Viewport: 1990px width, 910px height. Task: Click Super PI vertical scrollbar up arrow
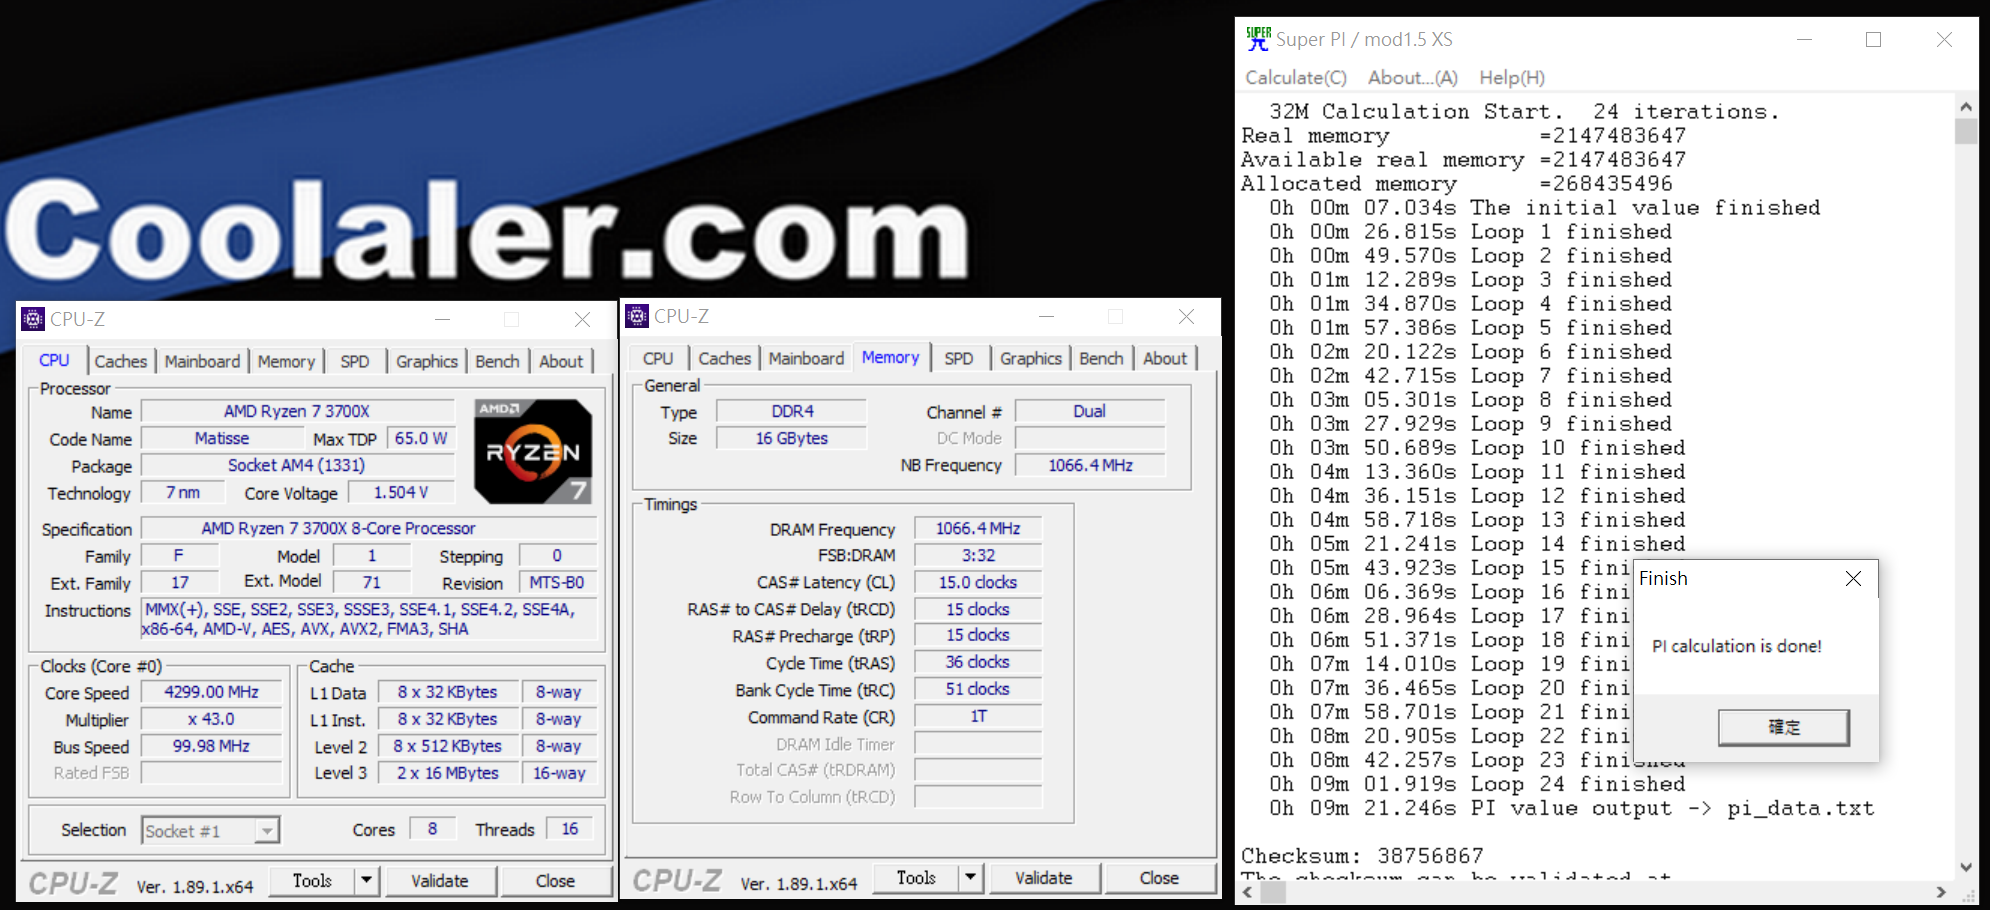(1966, 106)
